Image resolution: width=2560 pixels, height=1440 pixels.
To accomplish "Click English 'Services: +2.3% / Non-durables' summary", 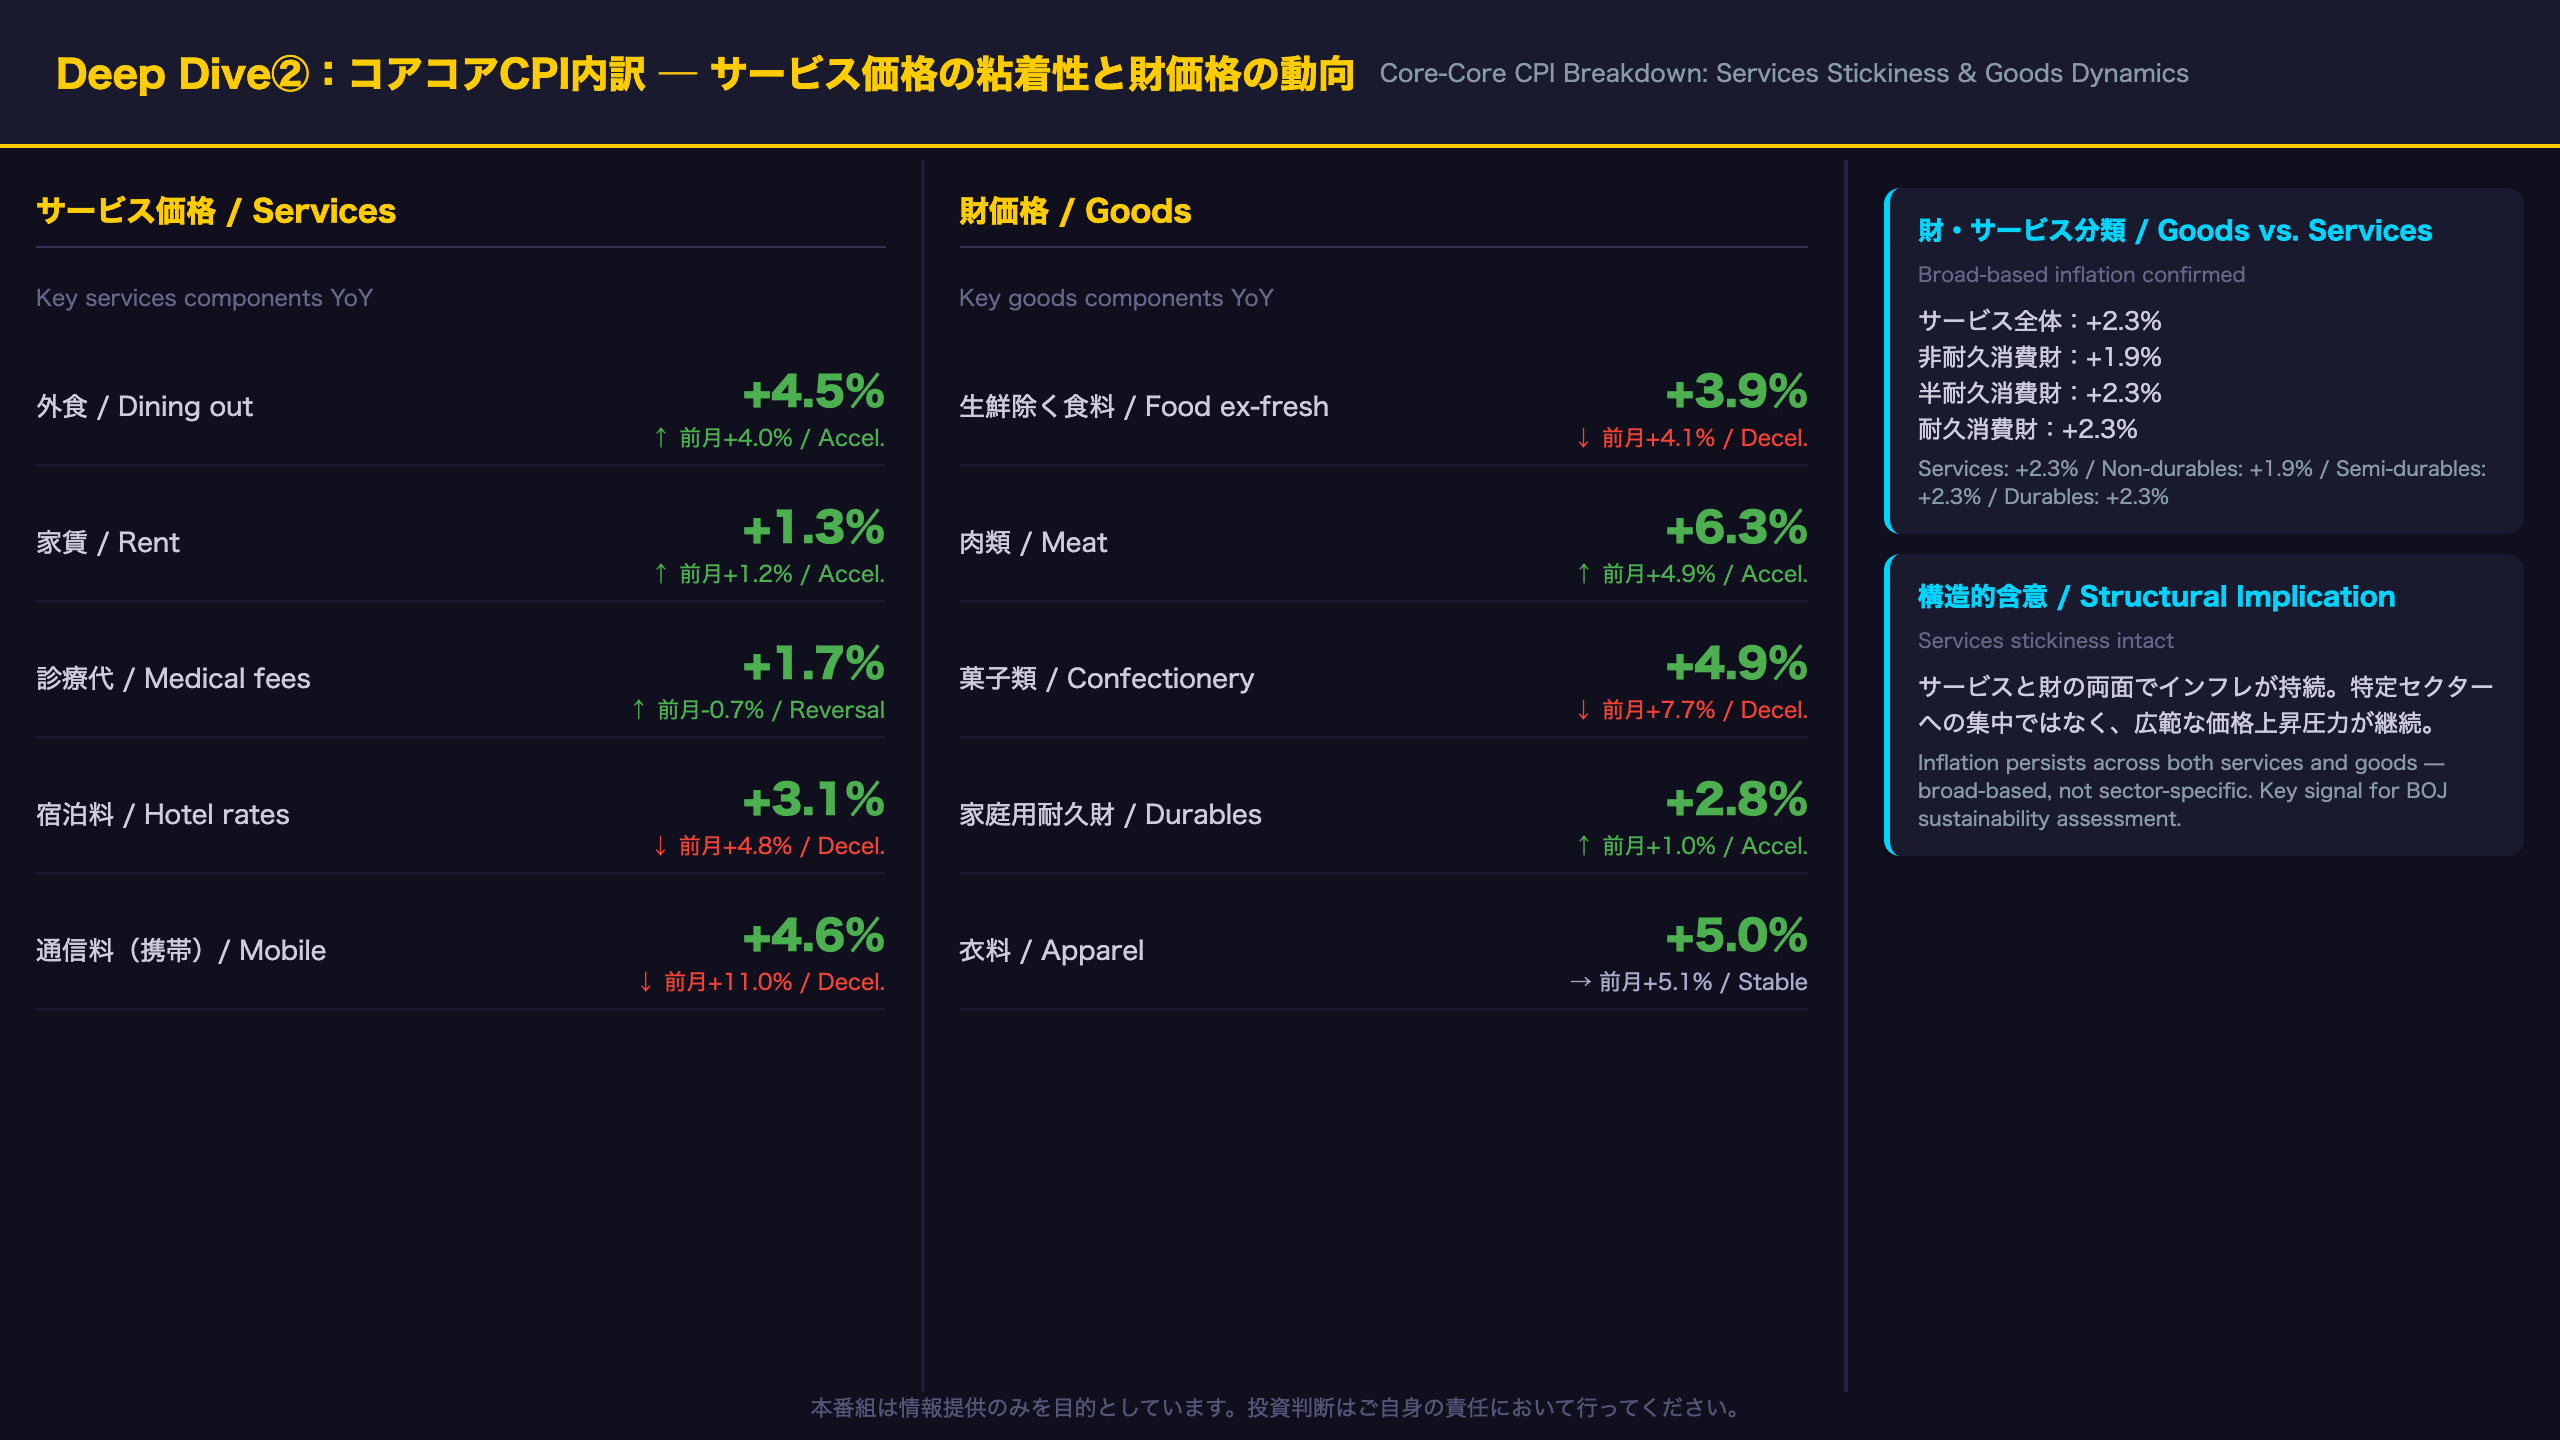I will [x=2201, y=482].
